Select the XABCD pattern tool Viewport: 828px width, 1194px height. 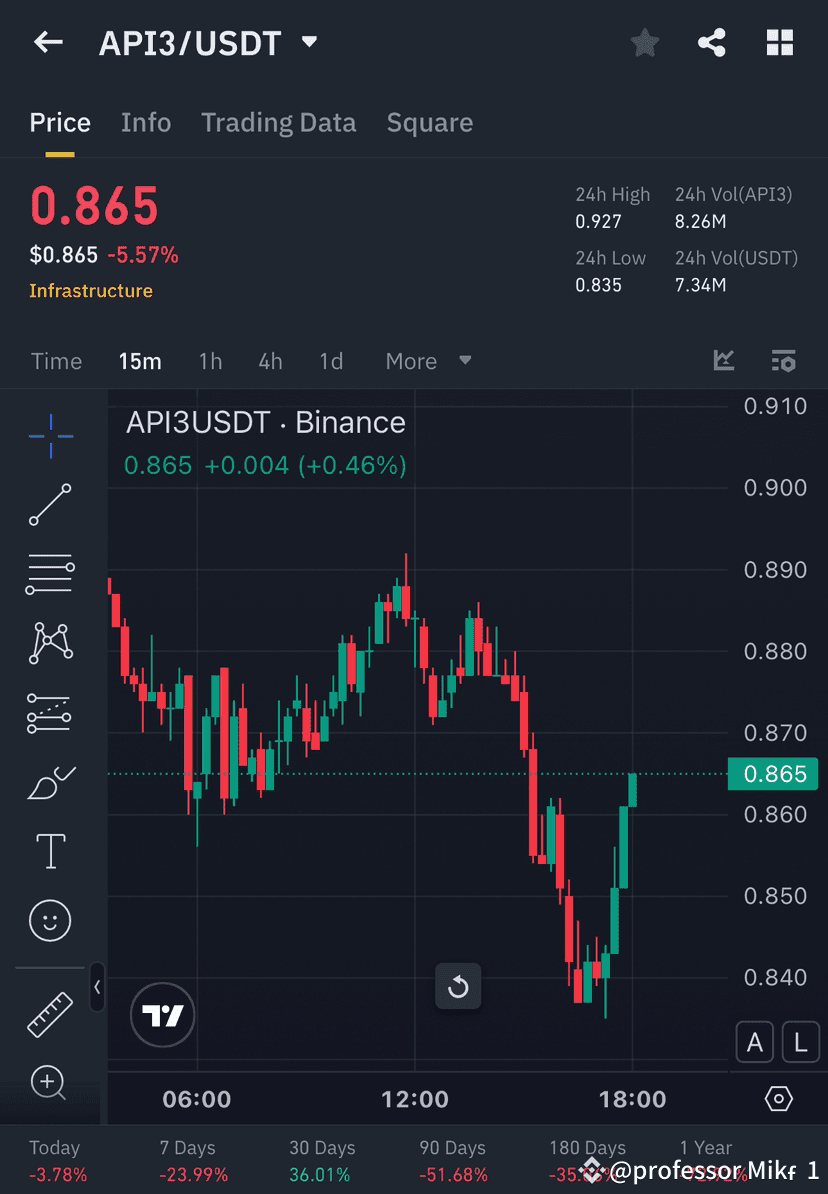(50, 643)
